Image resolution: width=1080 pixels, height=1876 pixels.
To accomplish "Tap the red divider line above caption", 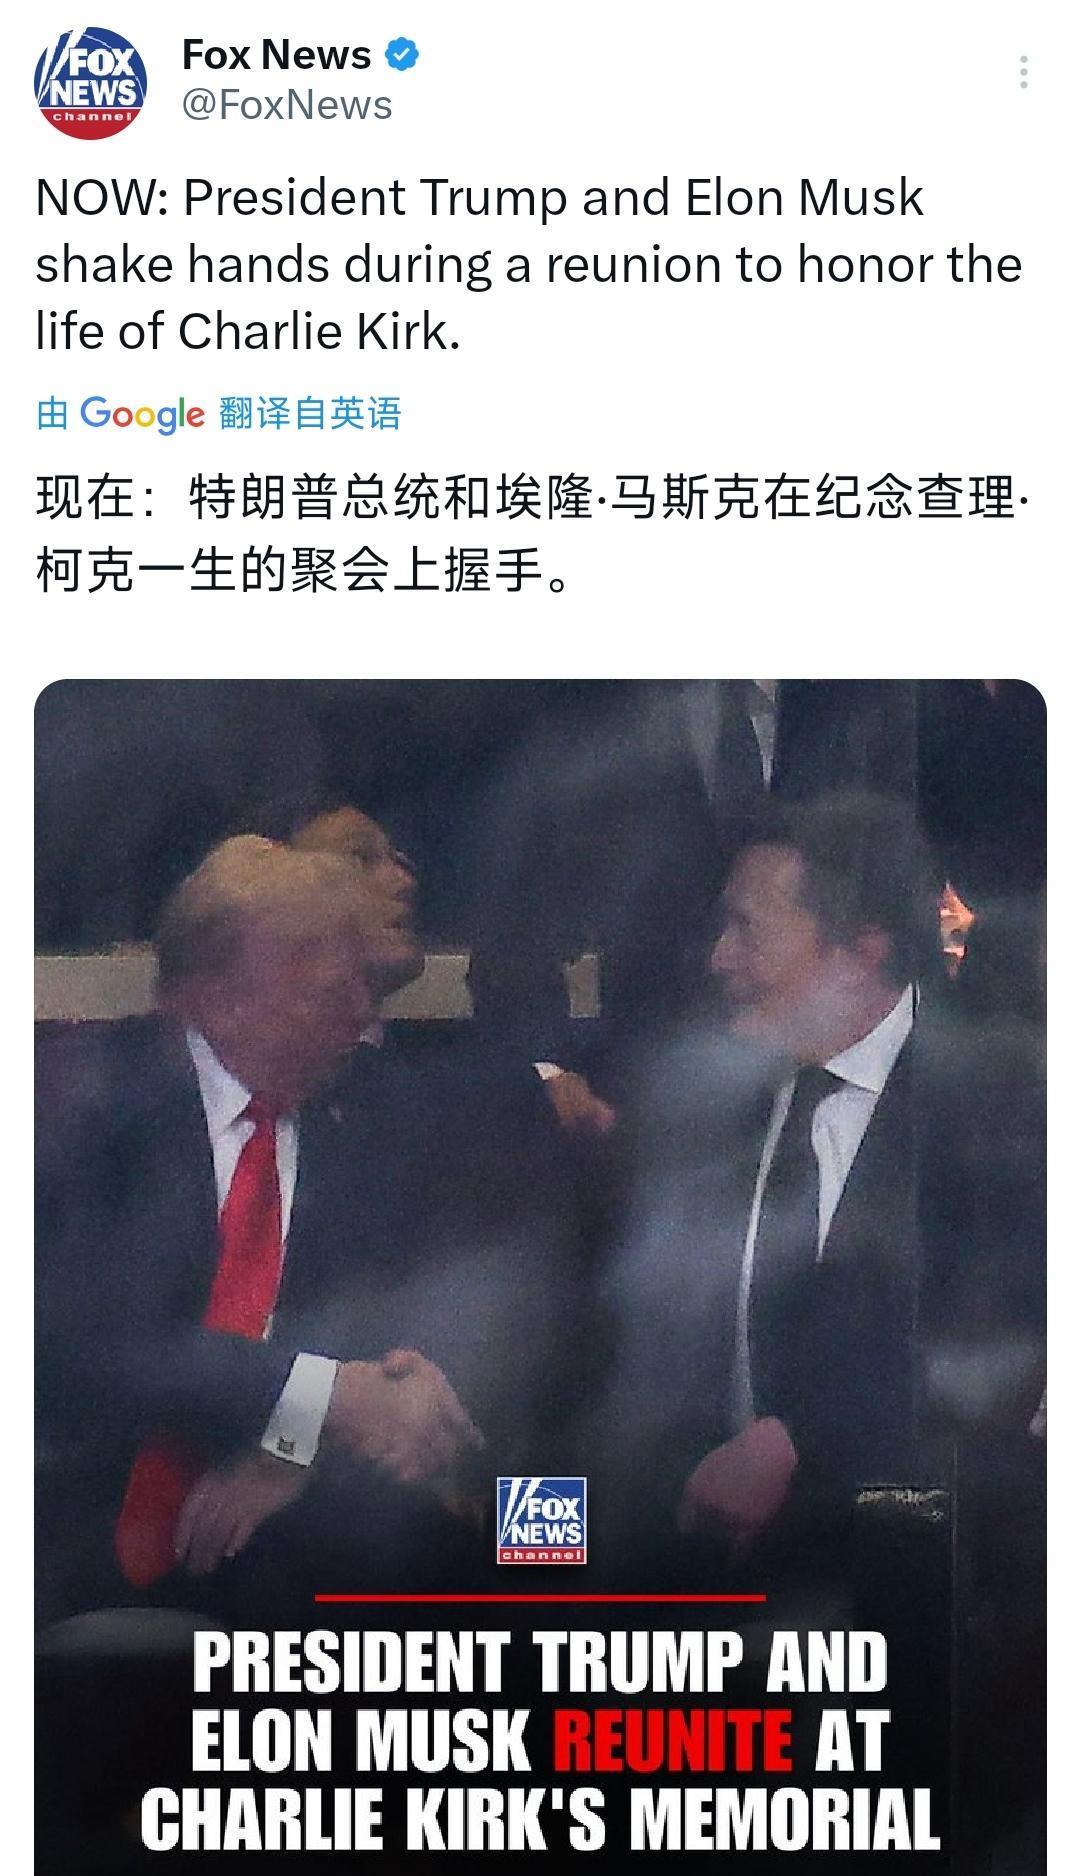I will coord(540,1597).
